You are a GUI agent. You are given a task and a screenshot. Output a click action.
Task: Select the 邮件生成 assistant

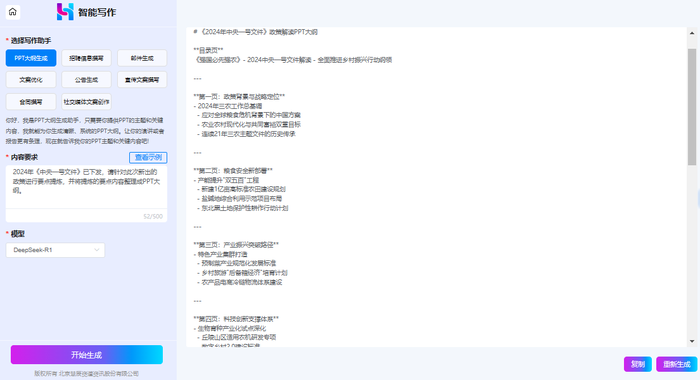[142, 58]
